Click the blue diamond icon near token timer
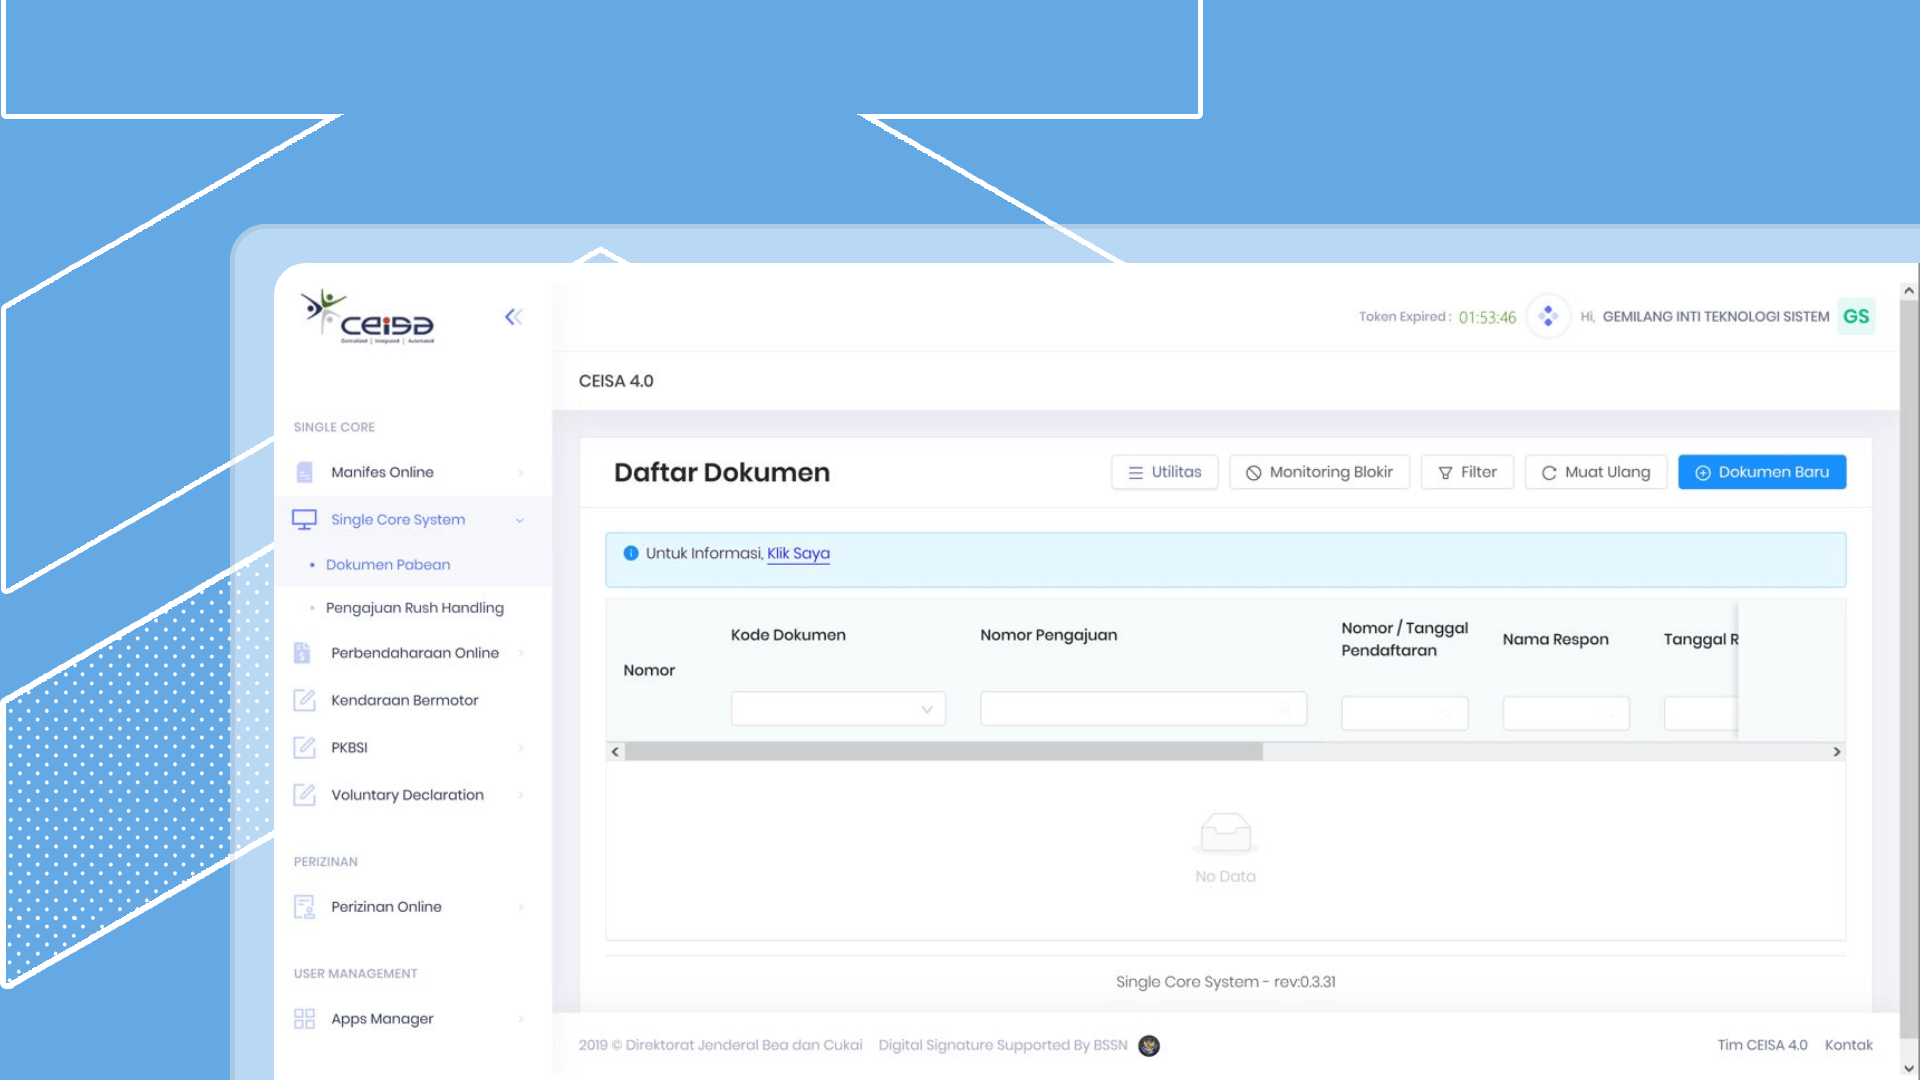The height and width of the screenshot is (1080, 1920). point(1548,317)
